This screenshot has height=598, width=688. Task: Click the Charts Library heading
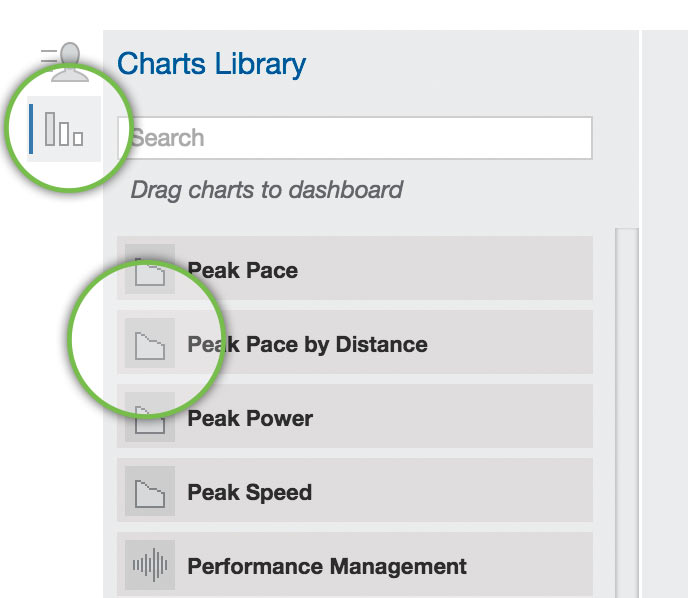tap(211, 64)
